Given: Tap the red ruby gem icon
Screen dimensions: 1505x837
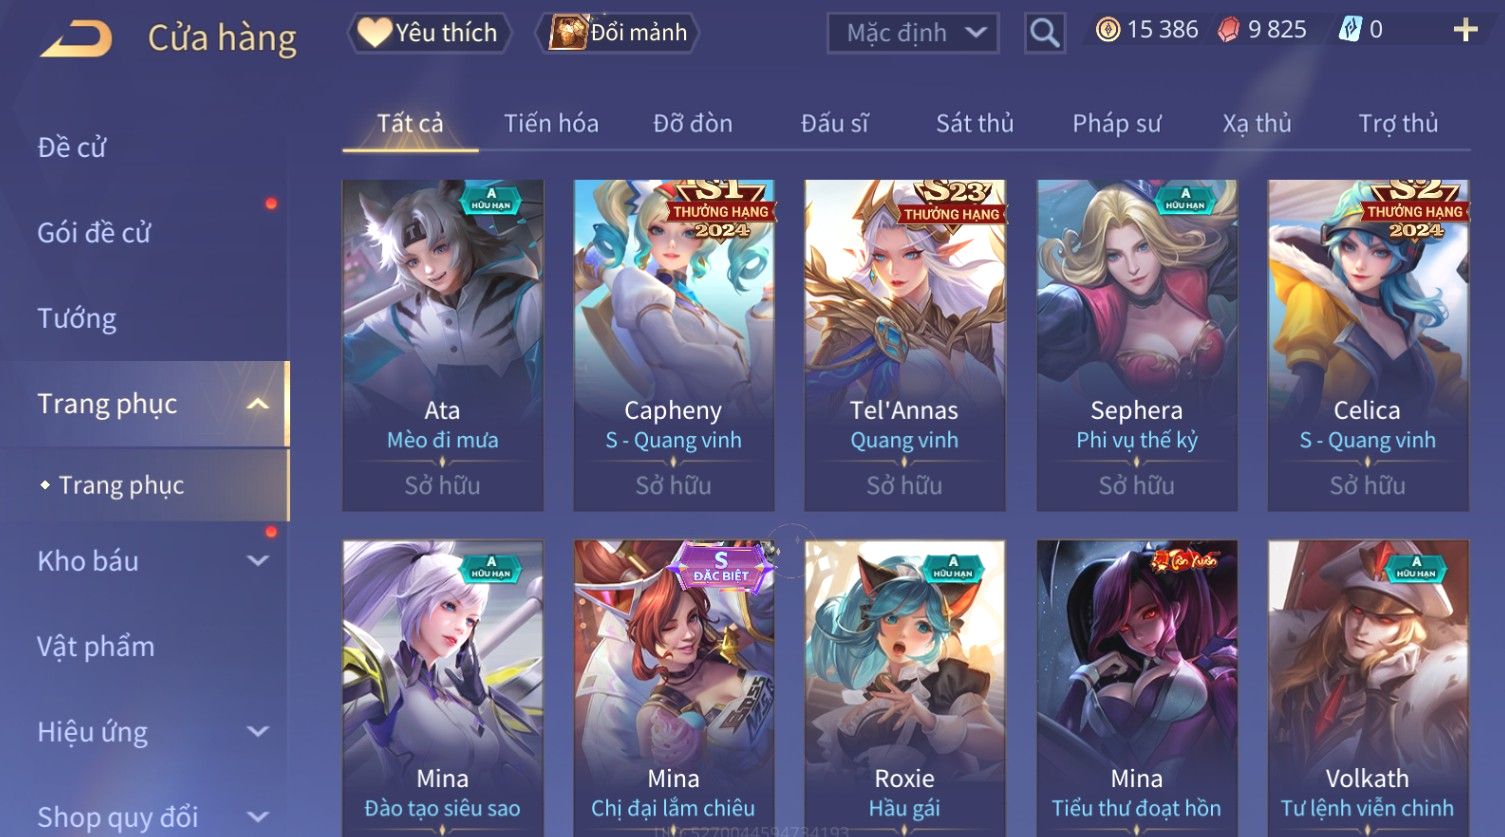Looking at the screenshot, I should click(1228, 30).
